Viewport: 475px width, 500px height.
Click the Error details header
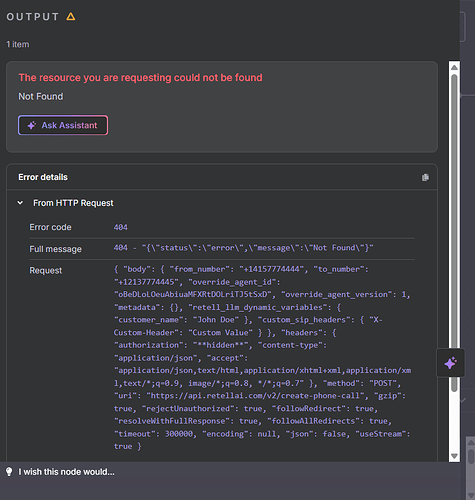[x=43, y=177]
